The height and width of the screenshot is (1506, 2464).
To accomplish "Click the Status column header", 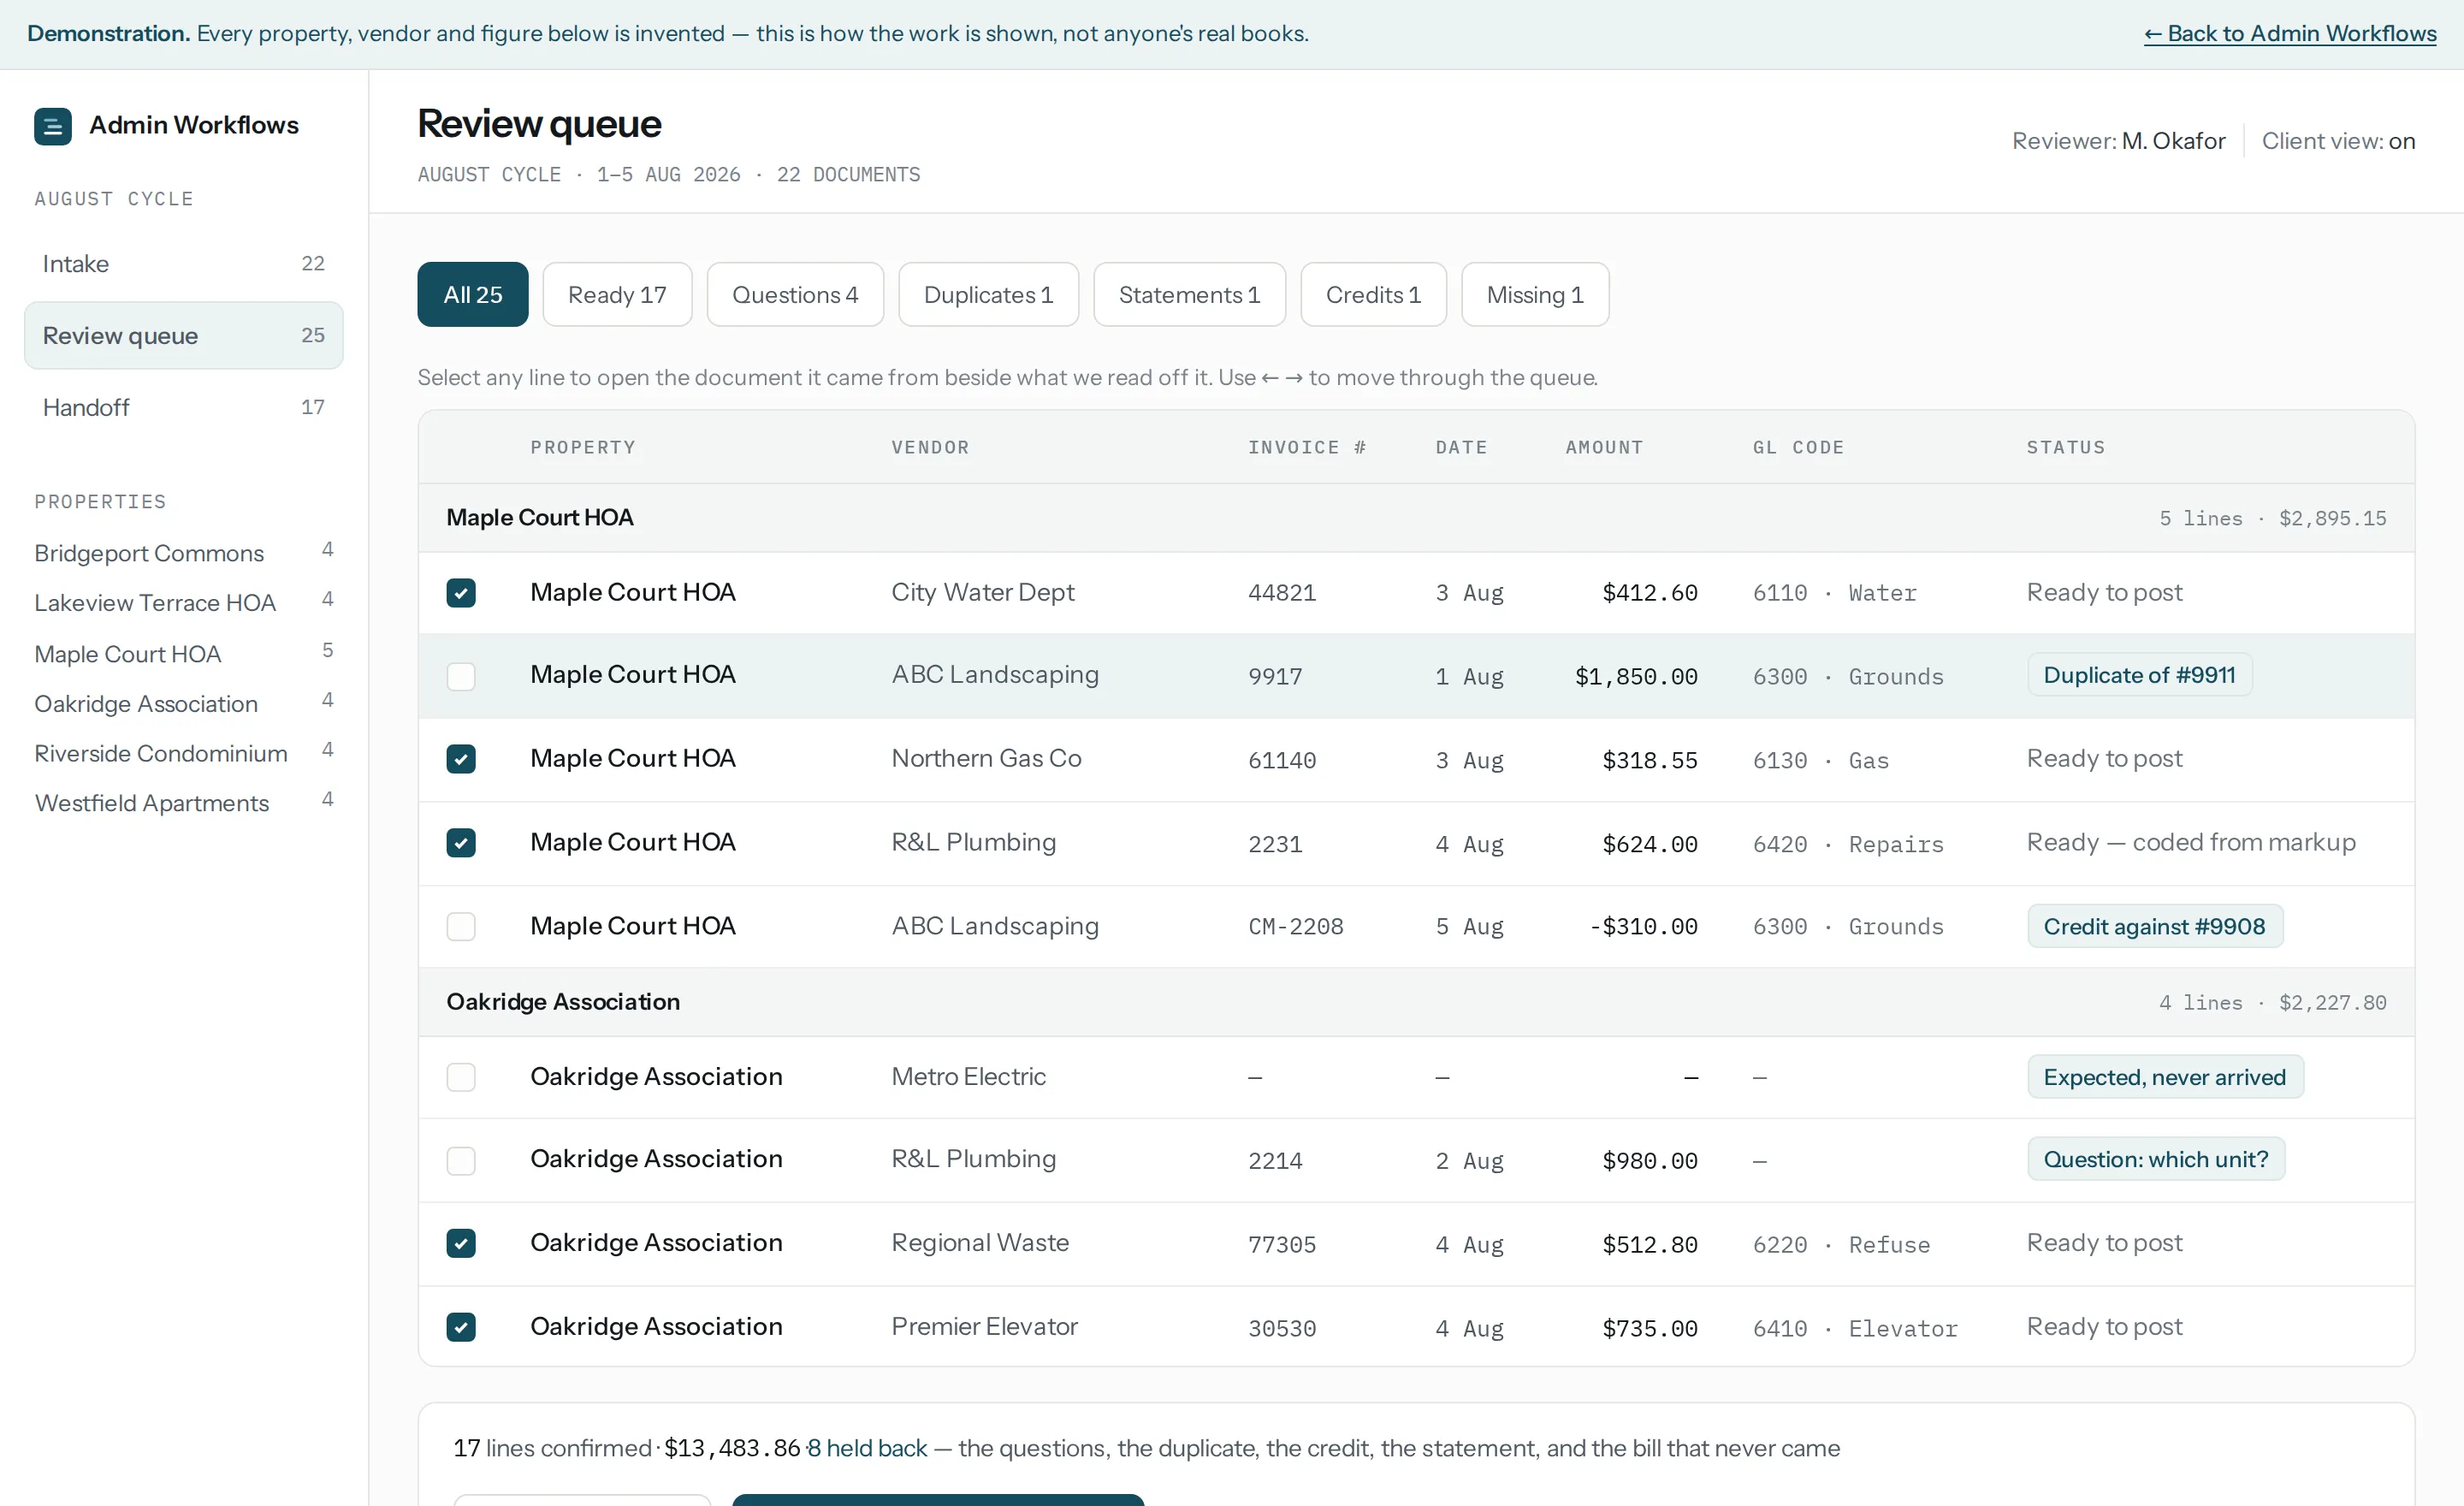I will (2066, 448).
